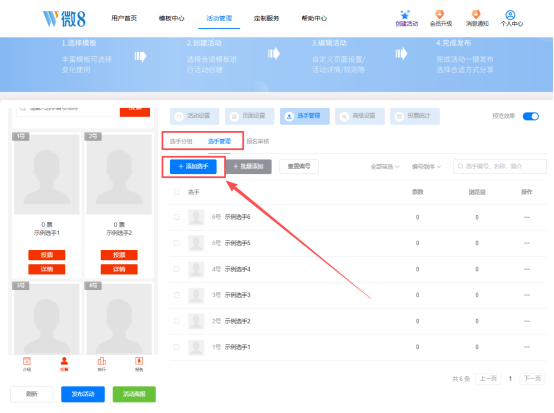Viewport: 554px width, 413px height.
Task: Tap 投票 person icon in preview bar
Action: (64, 361)
